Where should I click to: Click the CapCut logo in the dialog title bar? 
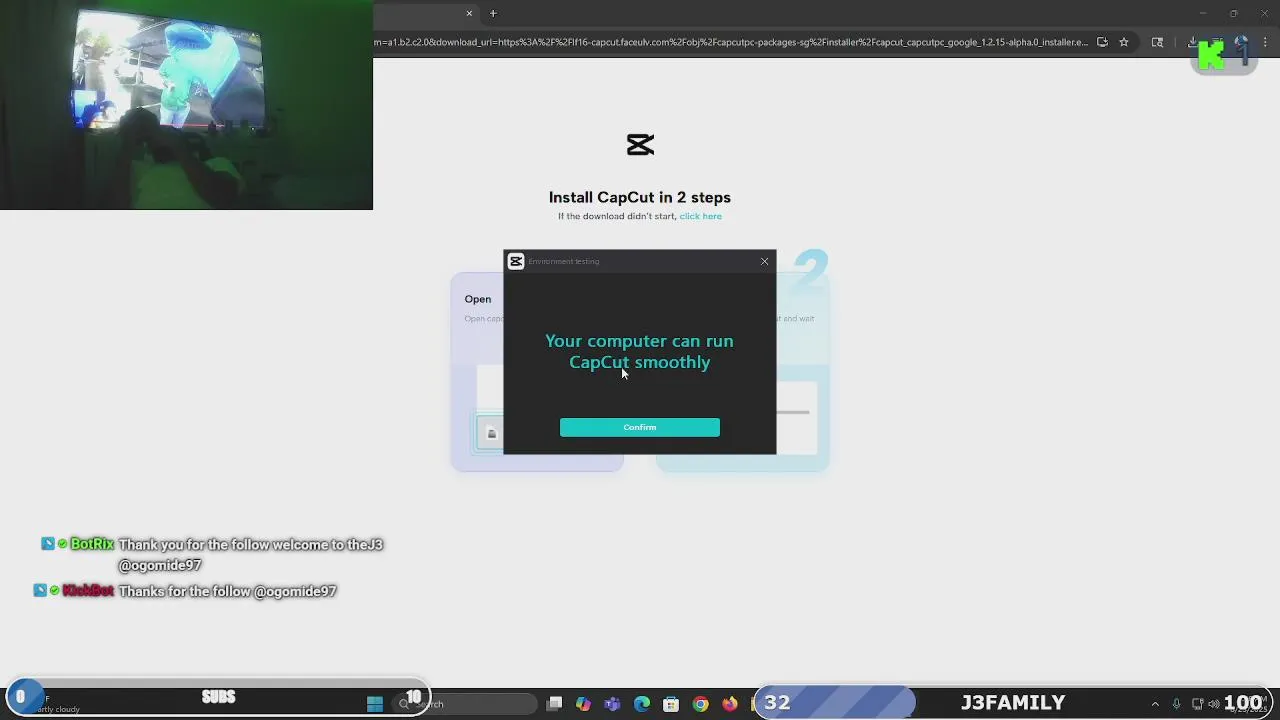[x=516, y=261]
